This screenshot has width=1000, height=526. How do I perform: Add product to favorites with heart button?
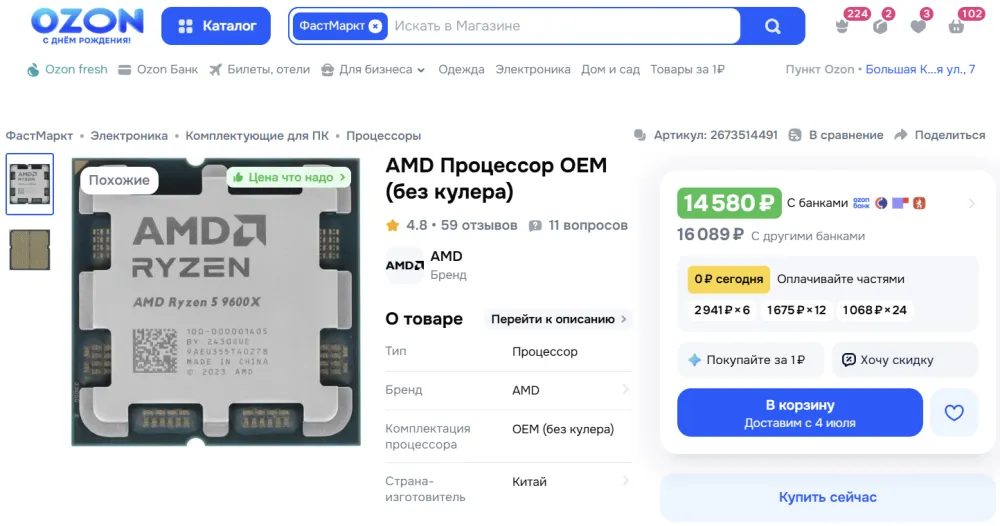954,413
